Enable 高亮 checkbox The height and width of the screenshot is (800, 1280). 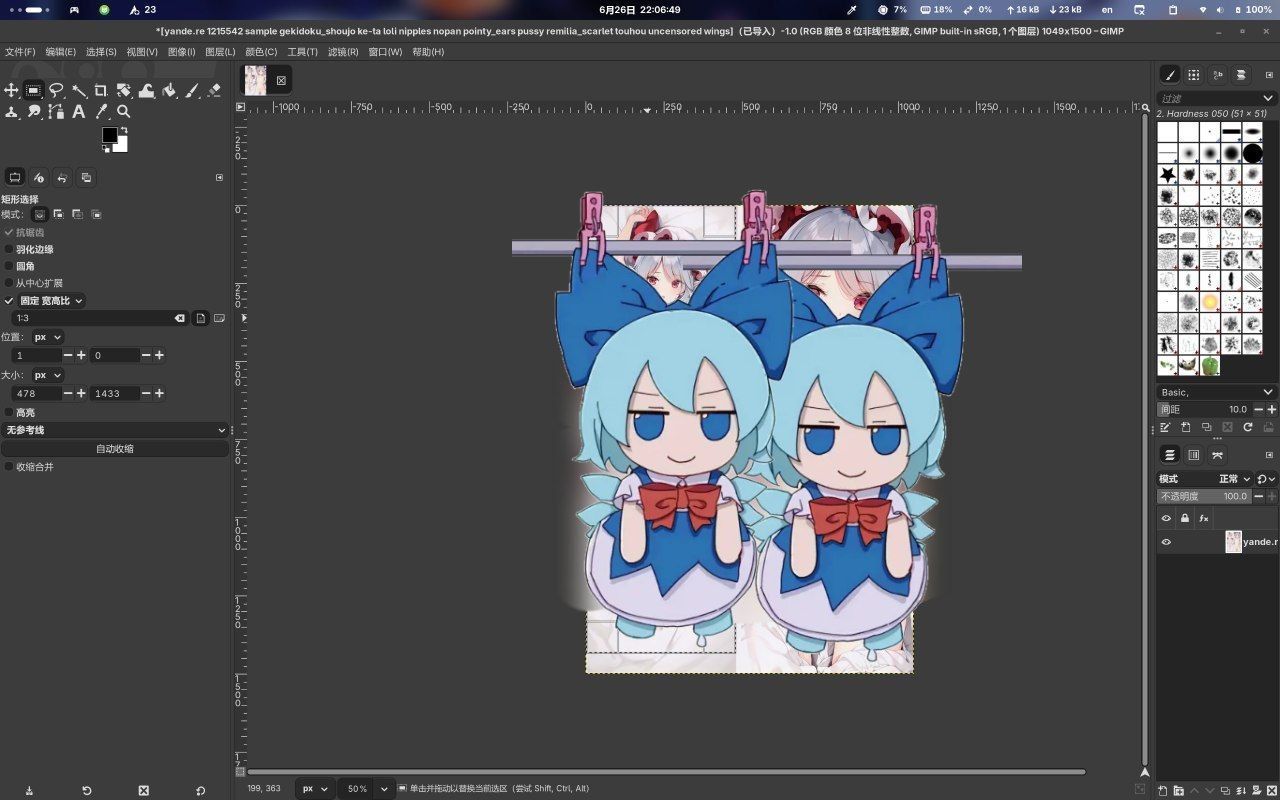tap(9, 412)
